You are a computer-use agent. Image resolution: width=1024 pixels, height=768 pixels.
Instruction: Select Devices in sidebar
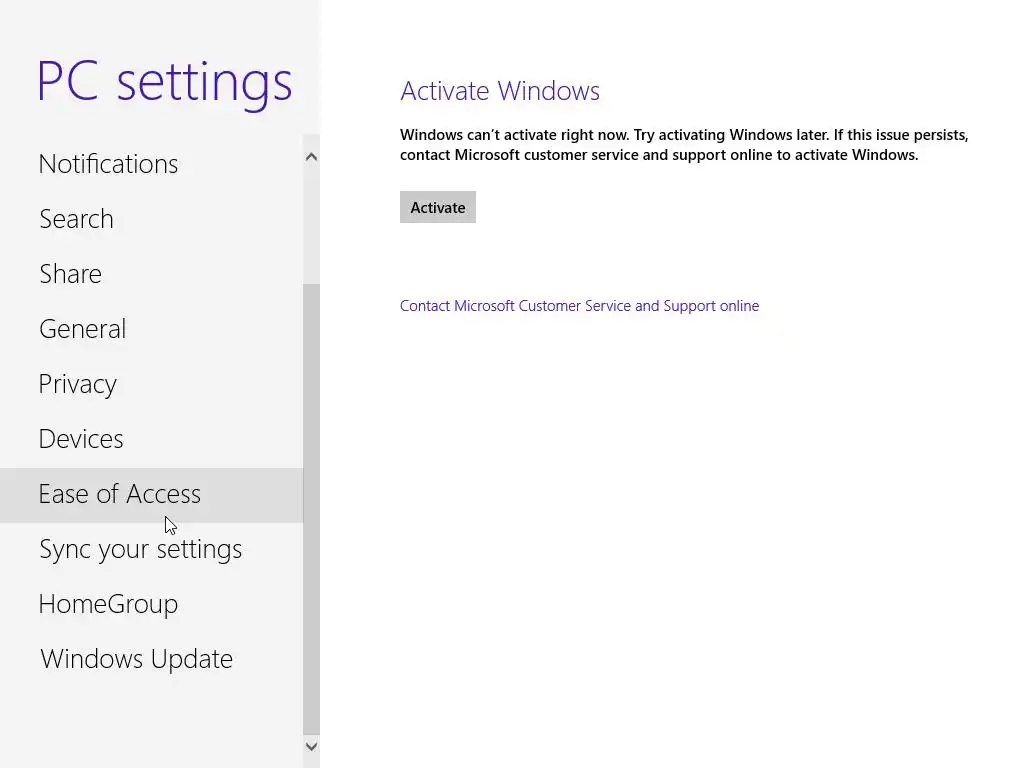click(152, 439)
